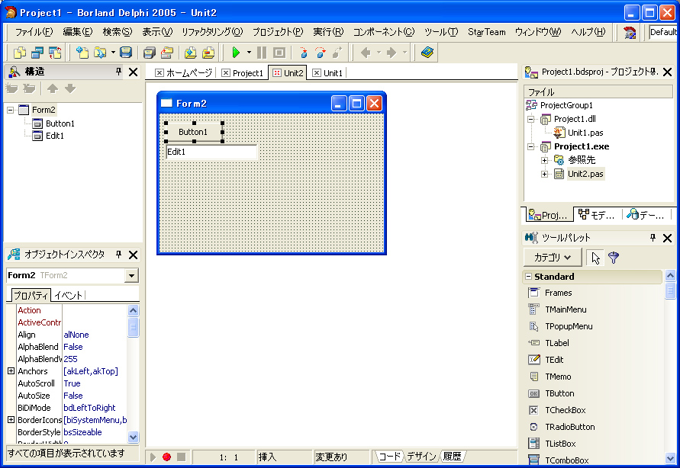Collapse the Form2 node in Structure tree

pyautogui.click(x=10, y=110)
